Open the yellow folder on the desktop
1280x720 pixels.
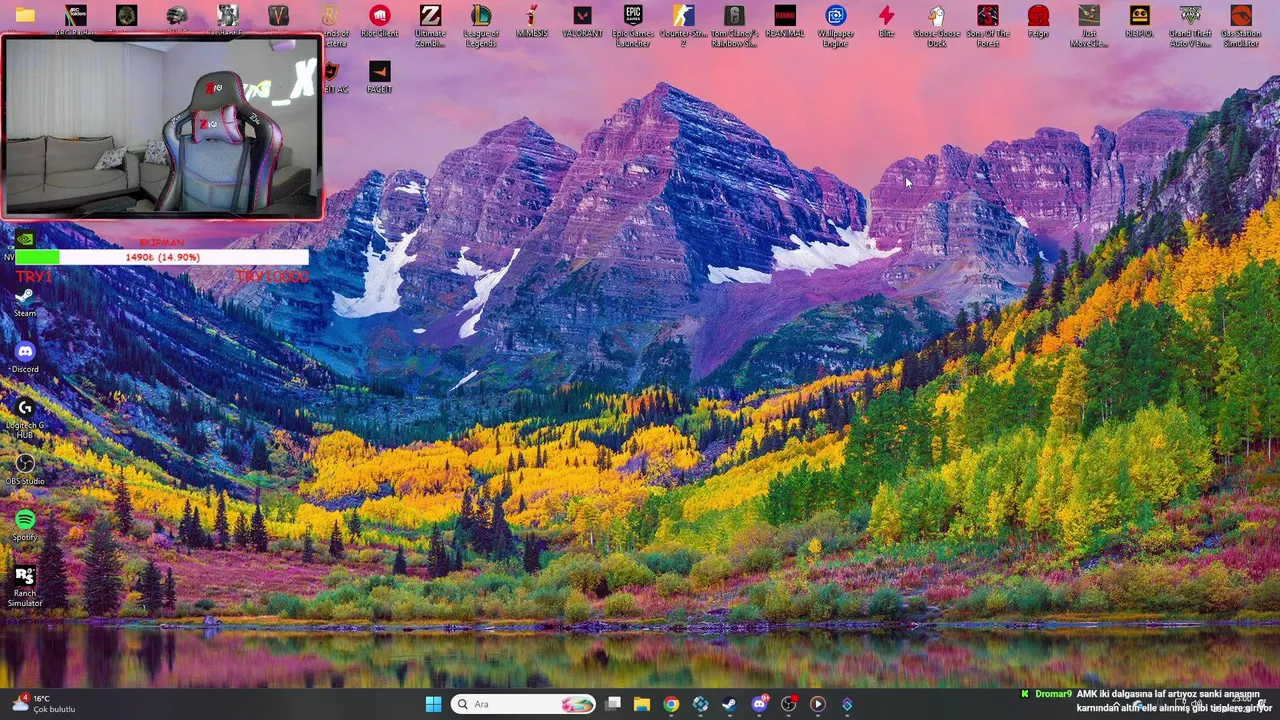click(x=25, y=15)
